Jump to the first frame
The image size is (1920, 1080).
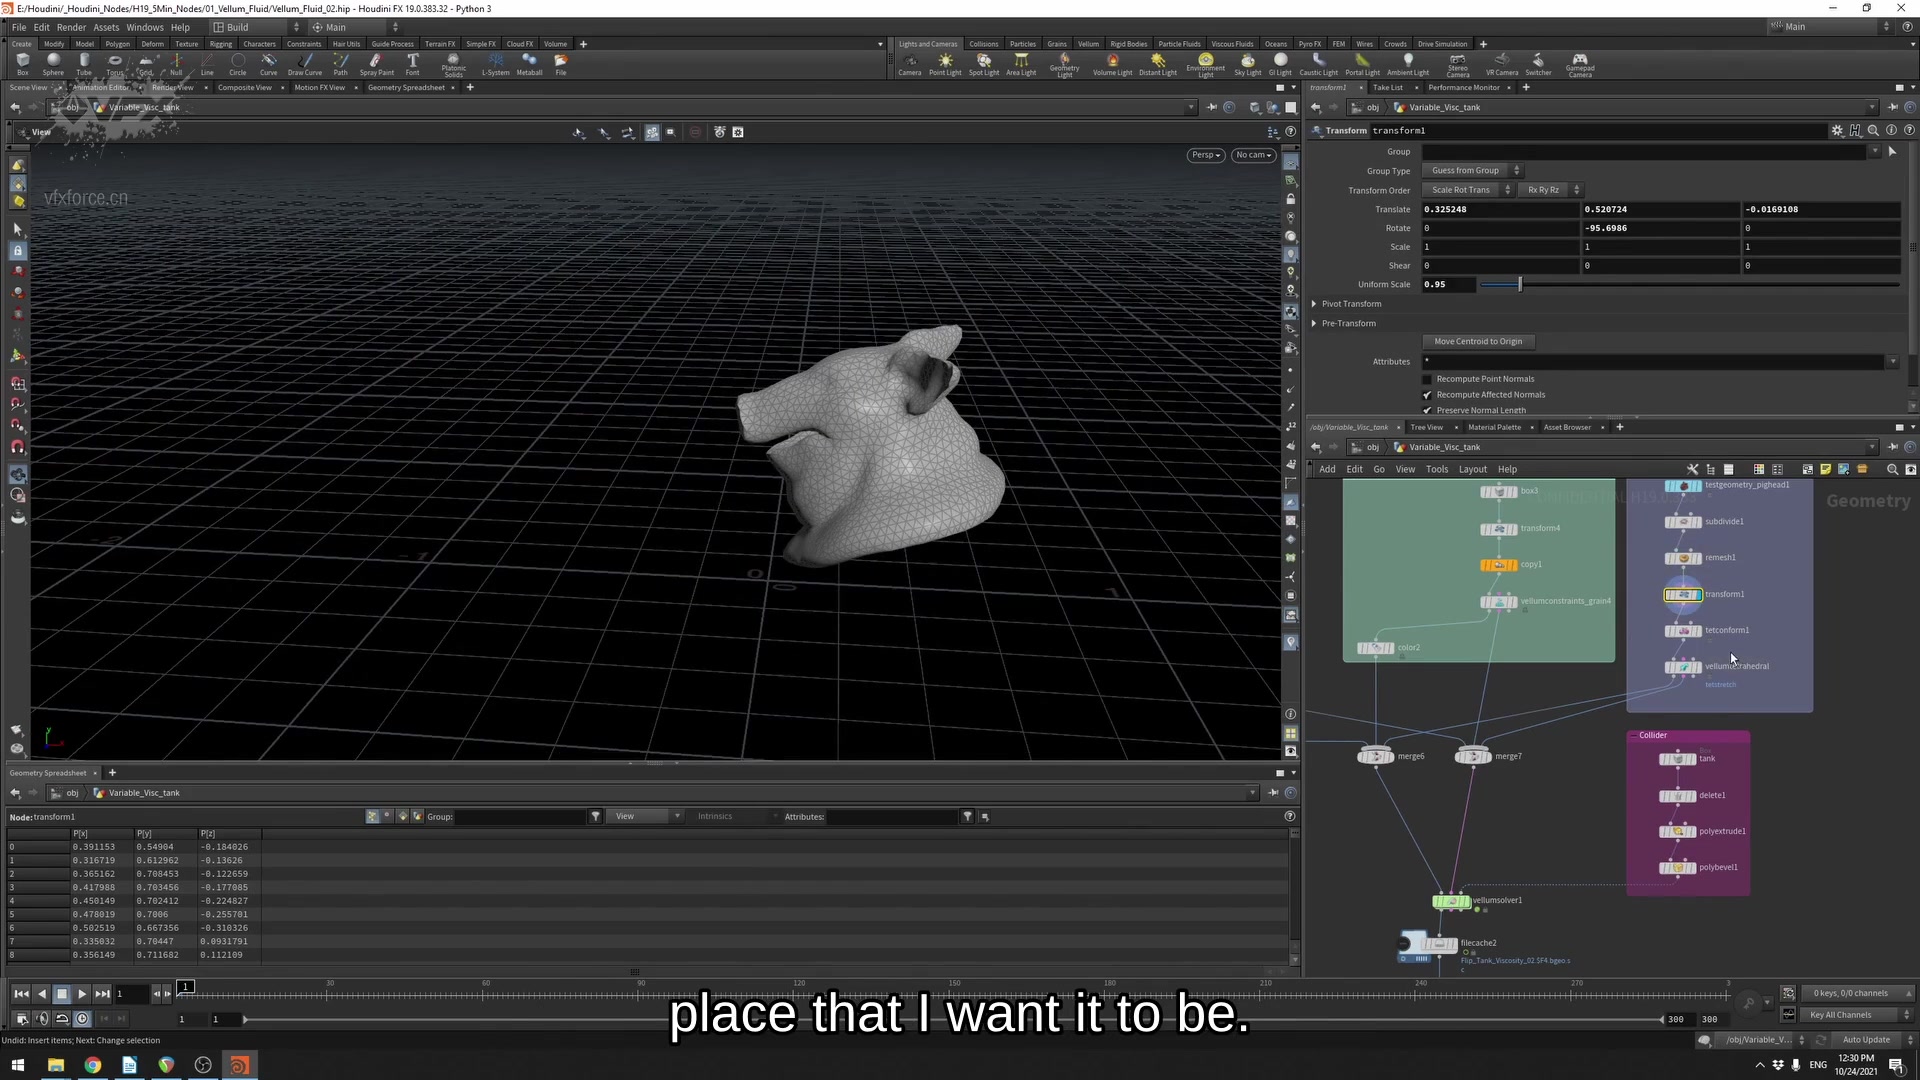coord(21,994)
